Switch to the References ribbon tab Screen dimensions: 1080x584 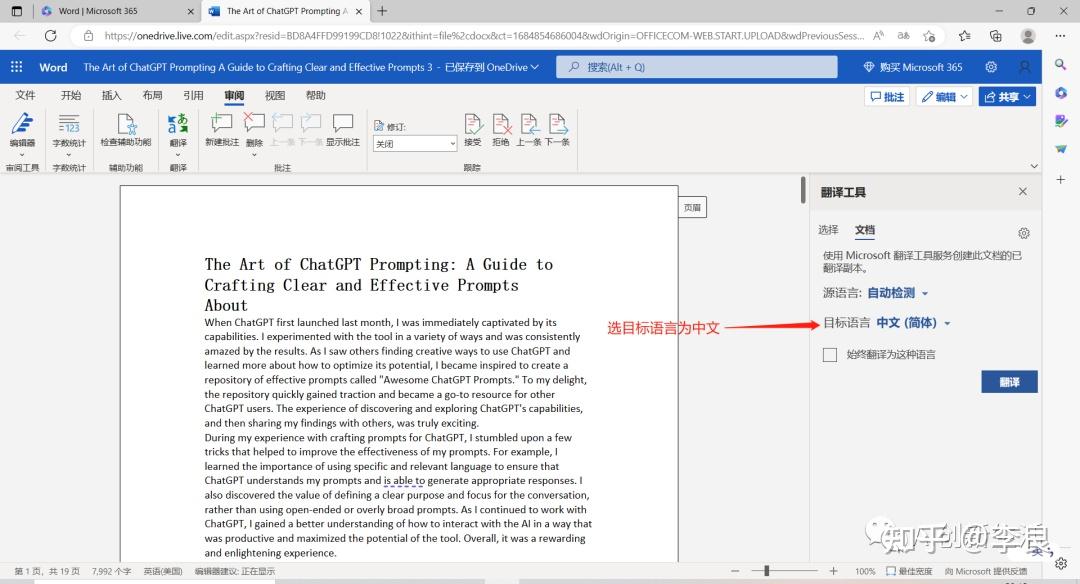pos(193,95)
